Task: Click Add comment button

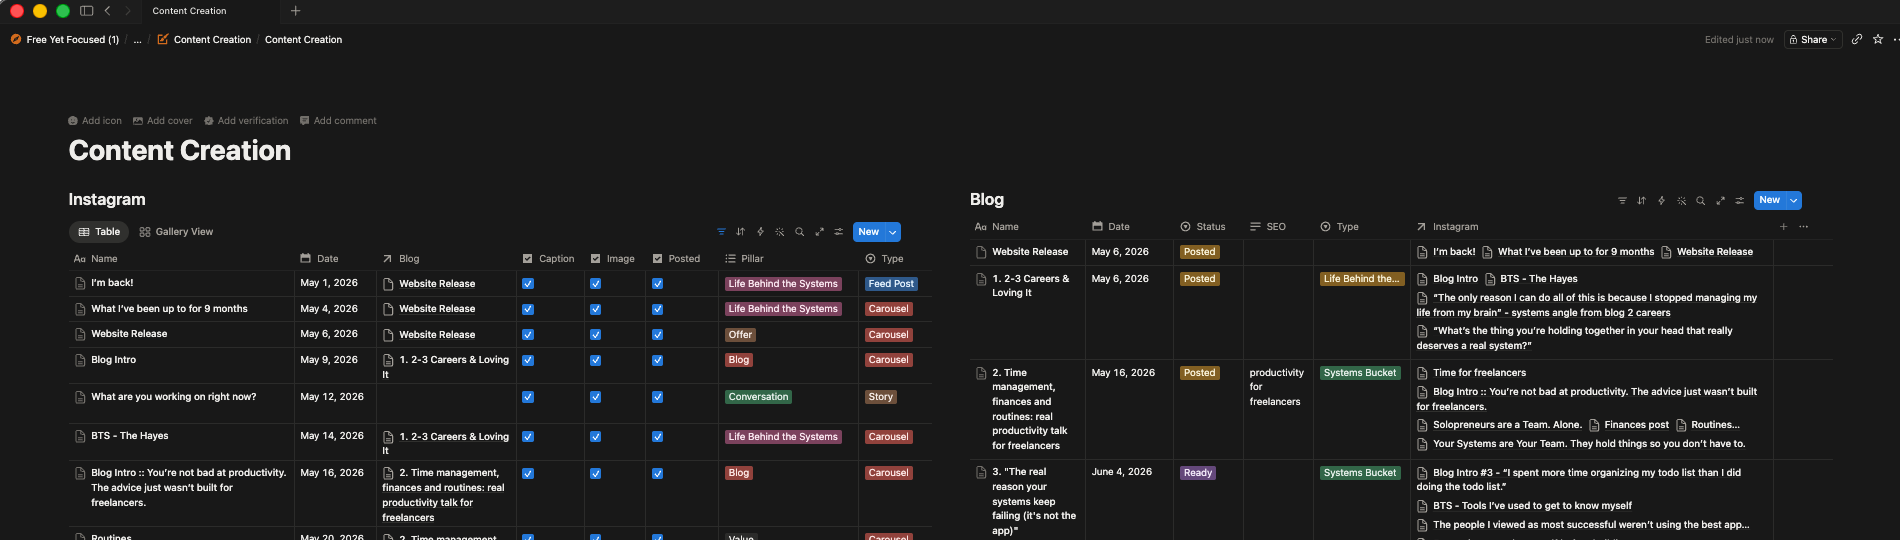Action: pyautogui.click(x=338, y=121)
